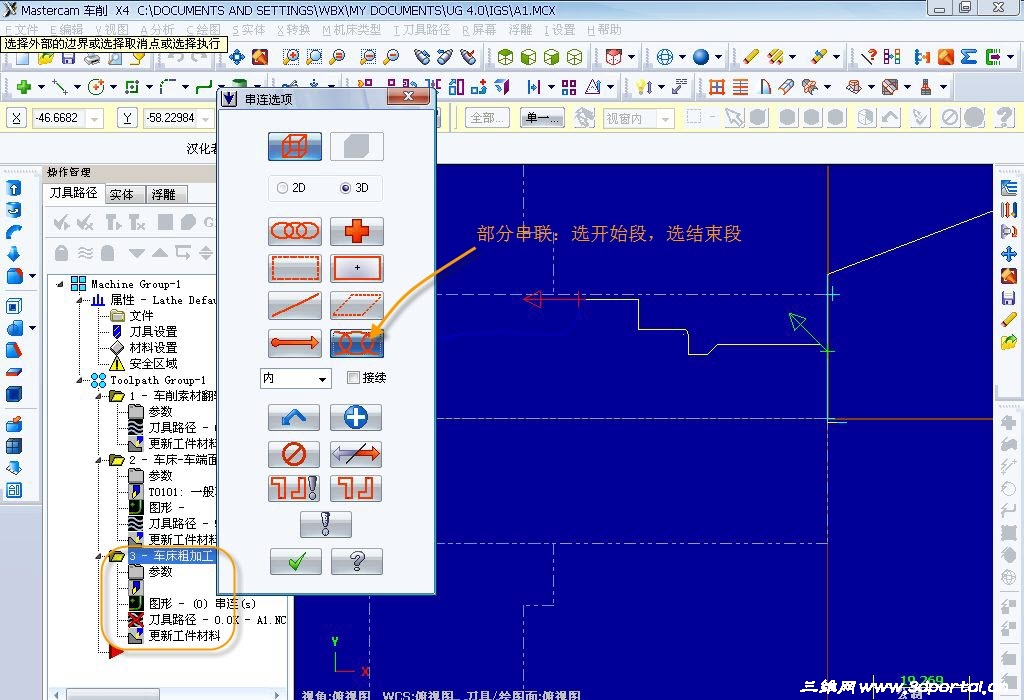This screenshot has width=1024, height=700.
Task: Choose the Vector selection method
Action: pyautogui.click(x=295, y=343)
